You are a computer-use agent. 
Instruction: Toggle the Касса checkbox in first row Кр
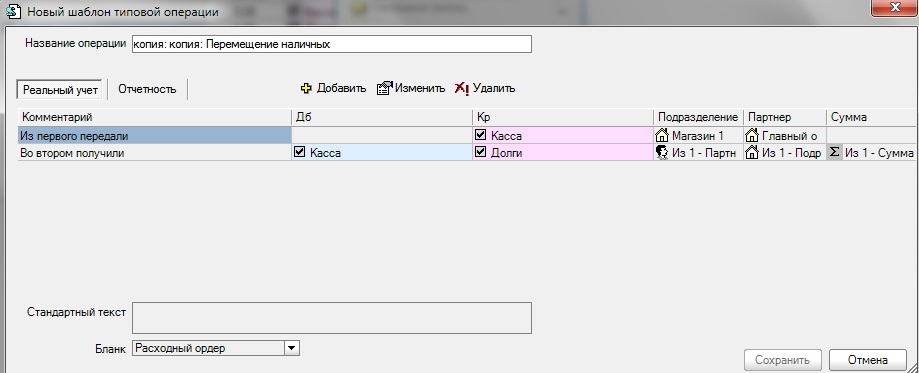(x=481, y=135)
